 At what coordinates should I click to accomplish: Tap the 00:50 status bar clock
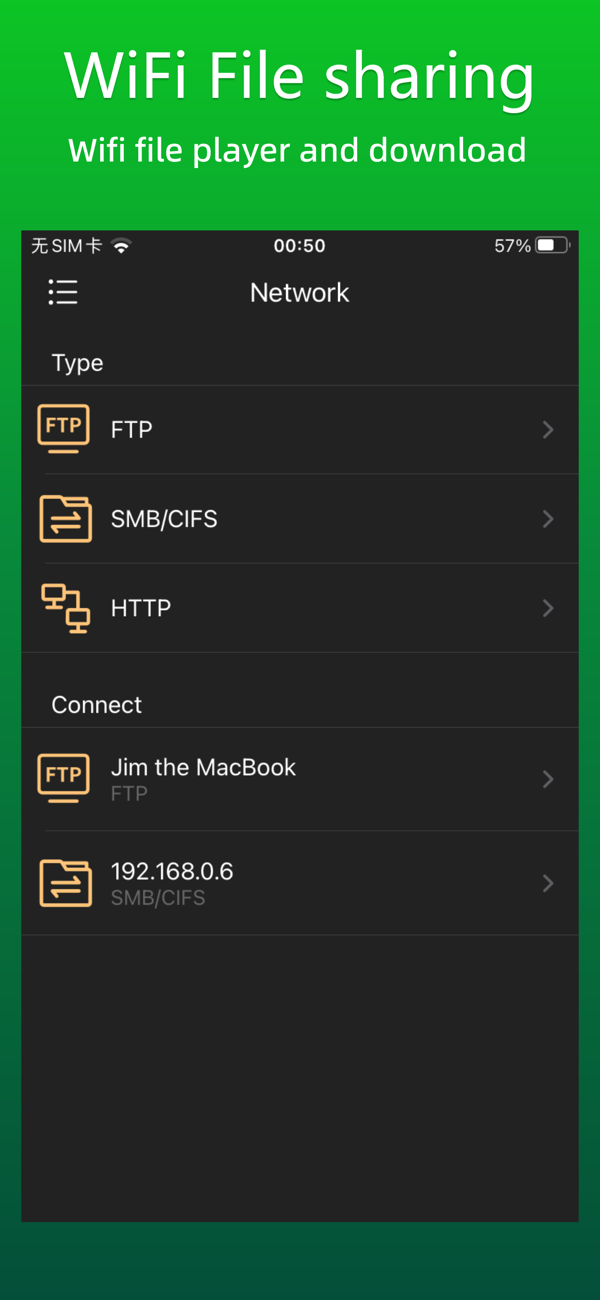click(x=299, y=246)
